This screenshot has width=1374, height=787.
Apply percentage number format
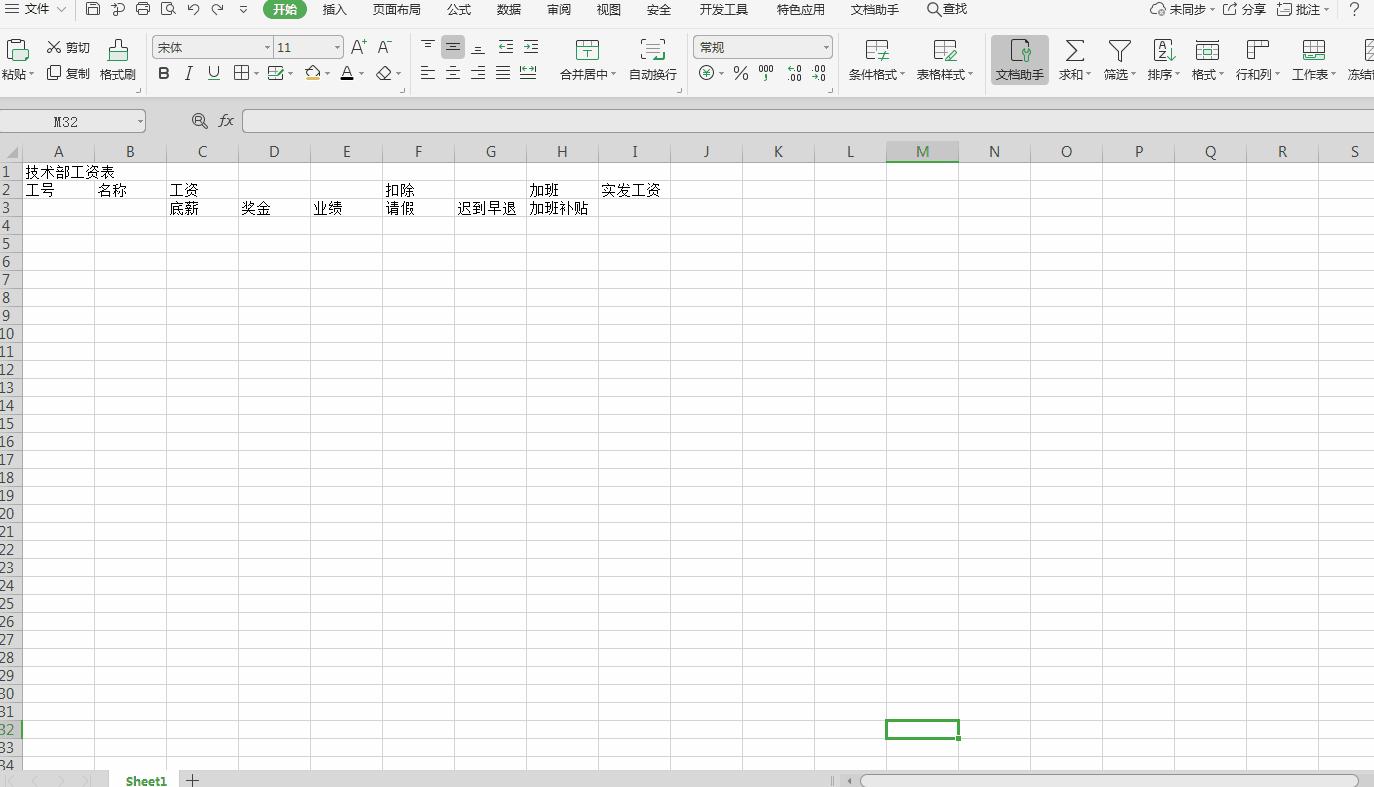740,73
